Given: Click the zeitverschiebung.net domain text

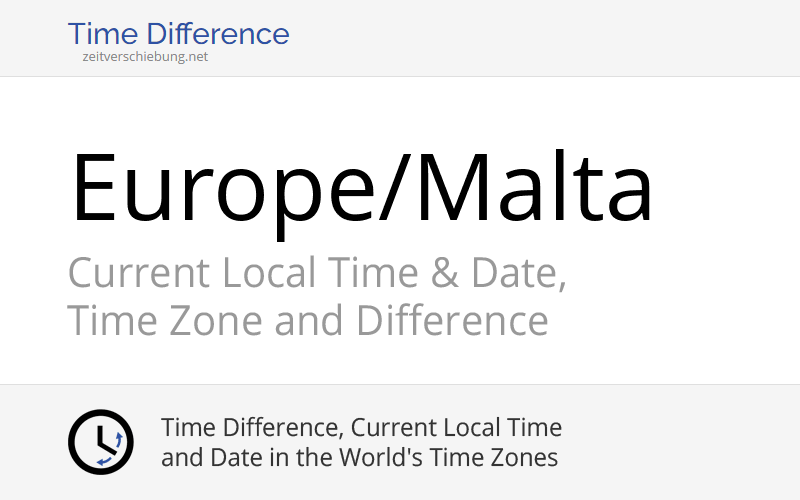Looking at the screenshot, I should tap(146, 57).
